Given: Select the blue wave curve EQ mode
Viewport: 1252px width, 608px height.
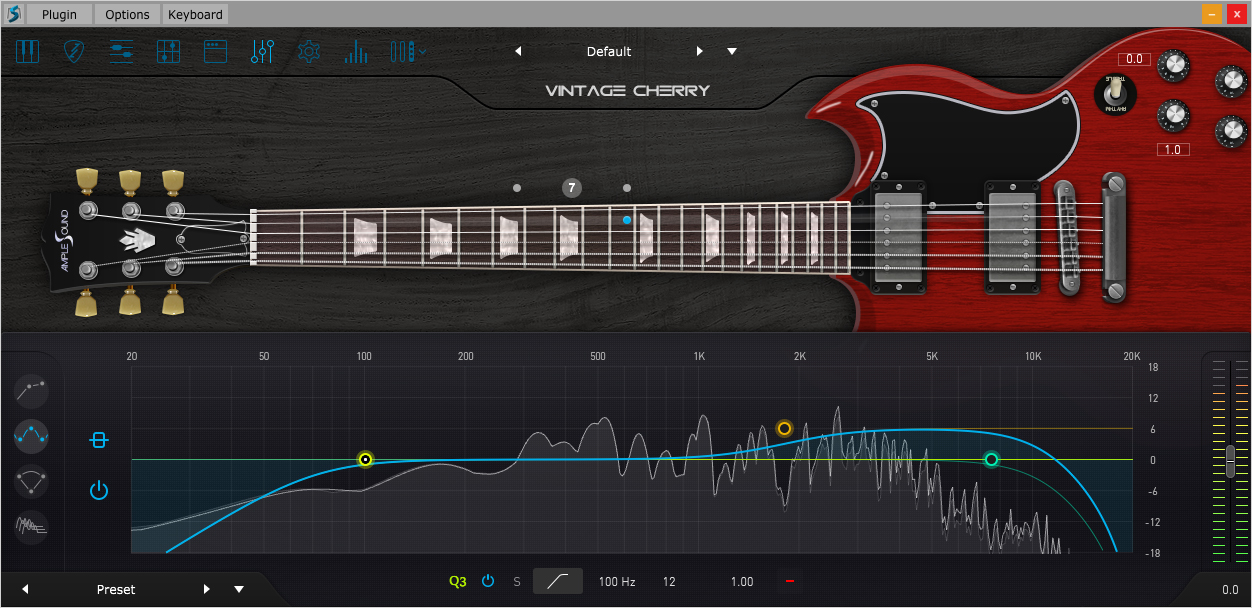Looking at the screenshot, I should tap(31, 436).
